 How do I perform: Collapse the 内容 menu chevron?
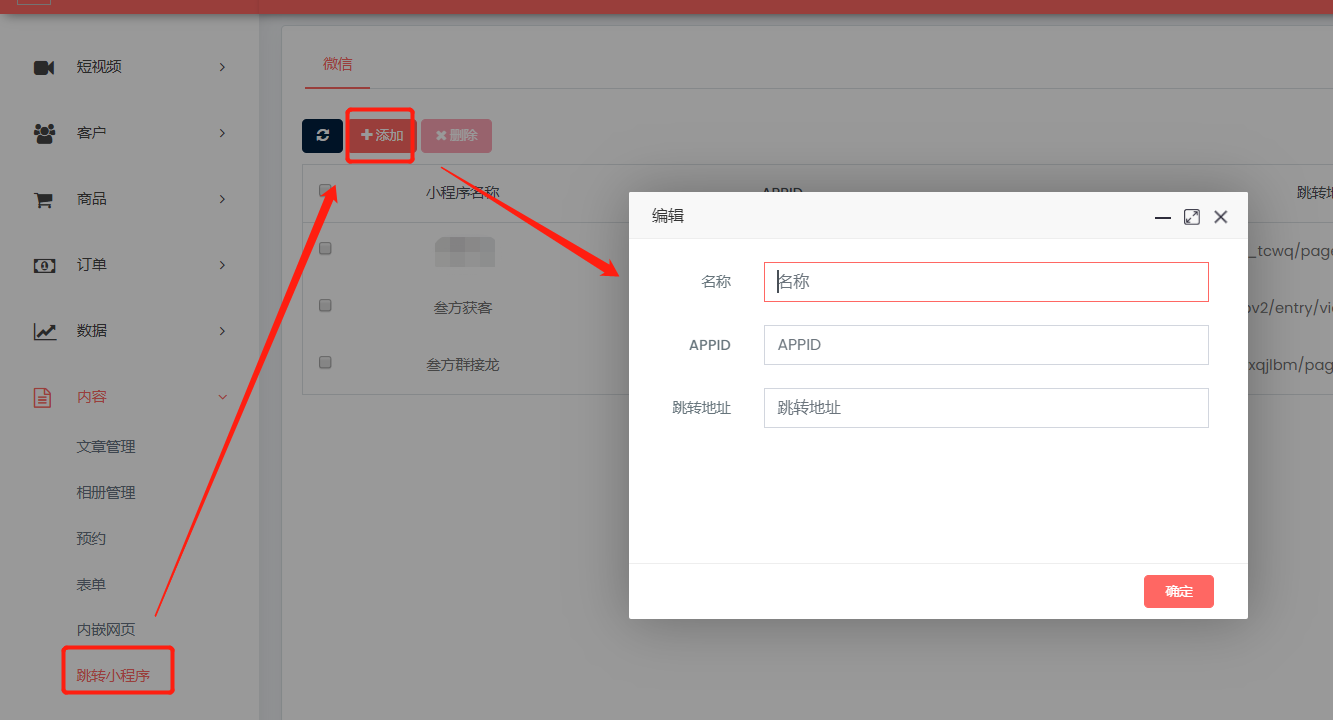point(222,397)
